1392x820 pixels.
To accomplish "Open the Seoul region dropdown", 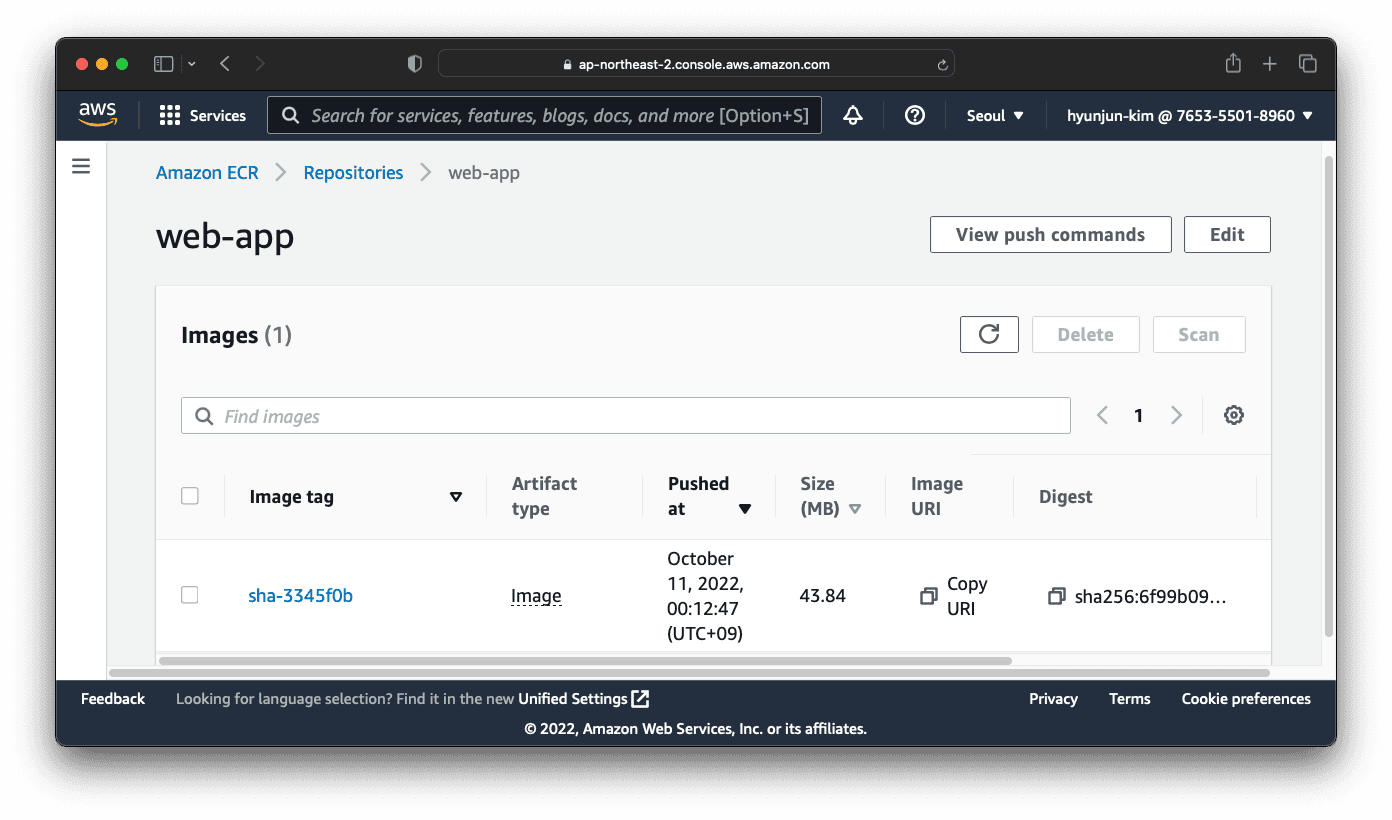I will tap(993, 115).
